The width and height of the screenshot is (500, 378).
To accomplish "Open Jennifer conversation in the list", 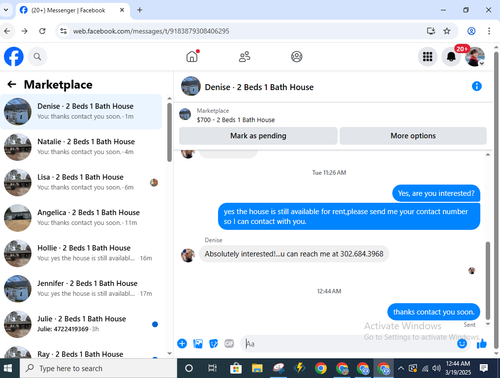I will coord(81,289).
